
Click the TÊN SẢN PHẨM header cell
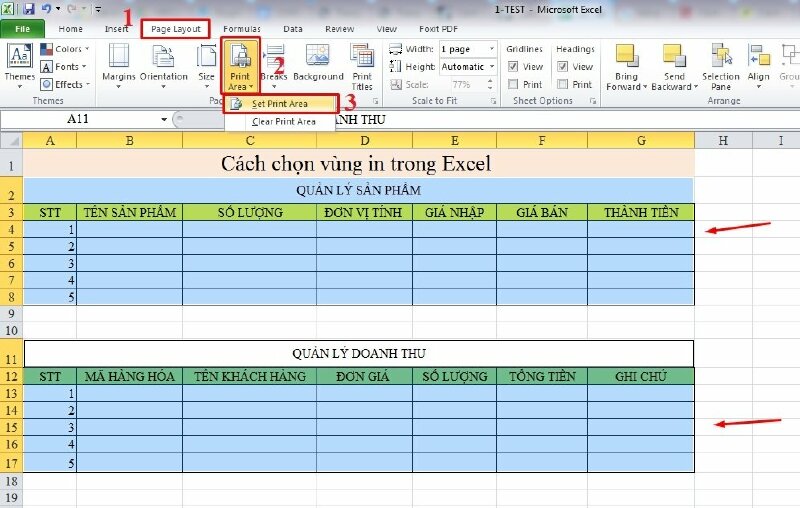pos(130,212)
